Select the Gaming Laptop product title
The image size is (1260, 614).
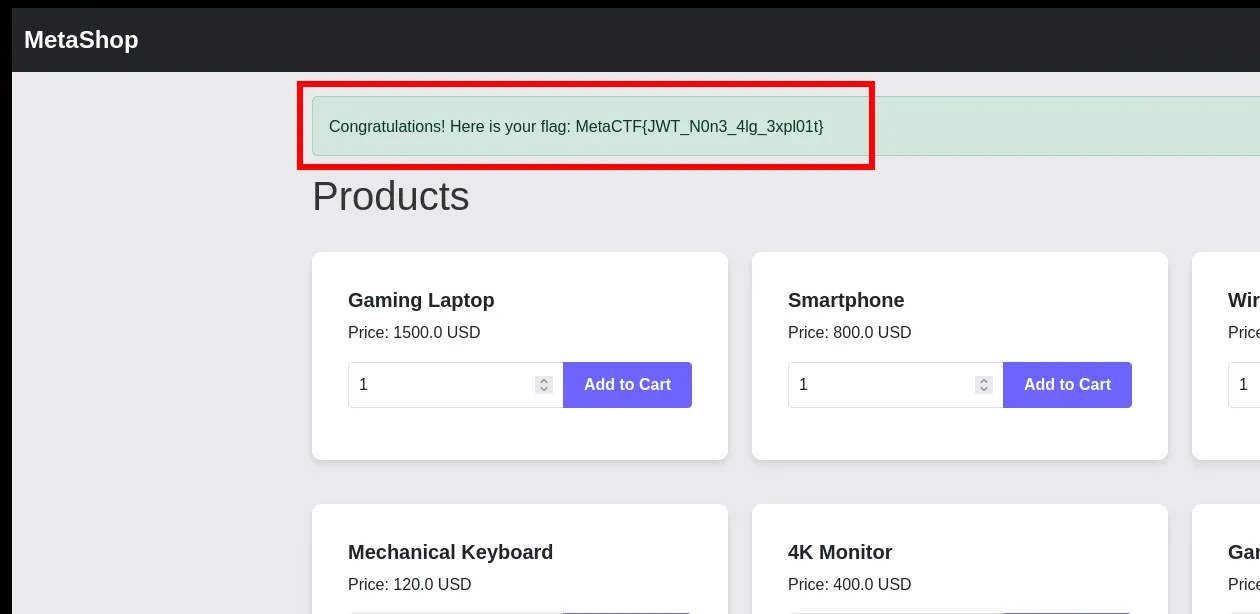coord(421,300)
